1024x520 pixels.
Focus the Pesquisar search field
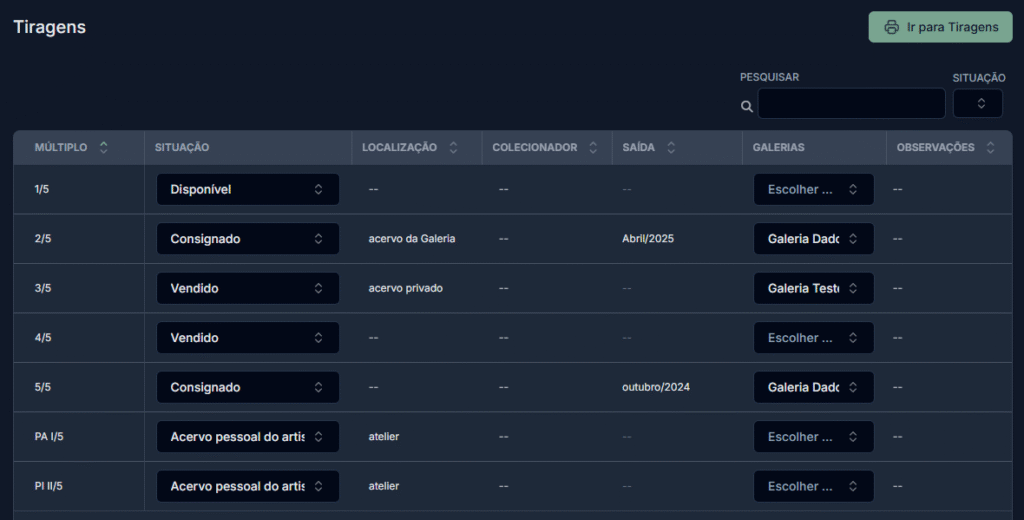(x=851, y=104)
